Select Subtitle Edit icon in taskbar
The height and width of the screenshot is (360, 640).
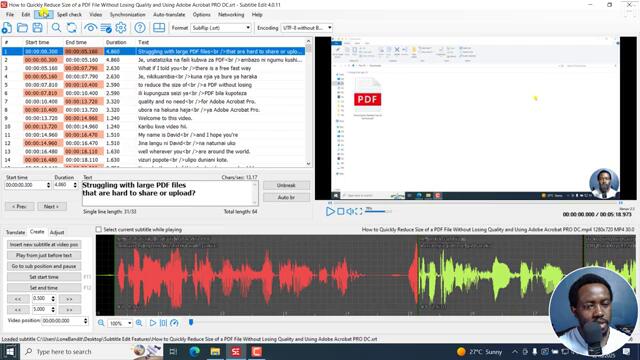pyautogui.click(x=236, y=351)
